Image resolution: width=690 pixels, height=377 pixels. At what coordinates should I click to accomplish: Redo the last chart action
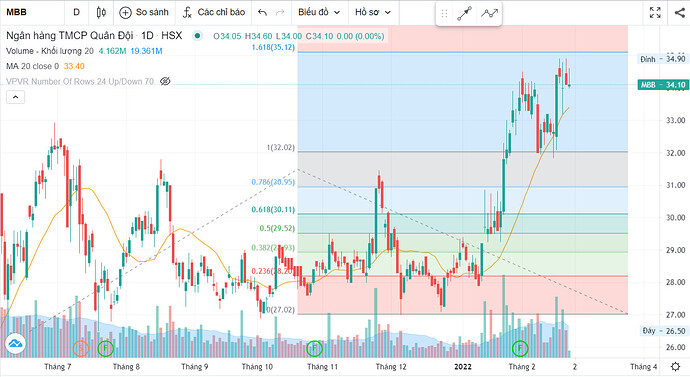point(280,12)
